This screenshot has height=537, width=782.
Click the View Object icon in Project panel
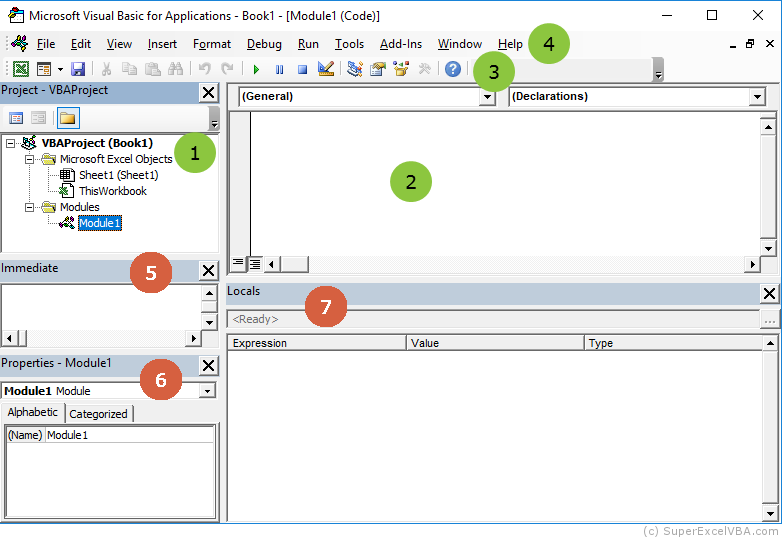pos(38,118)
